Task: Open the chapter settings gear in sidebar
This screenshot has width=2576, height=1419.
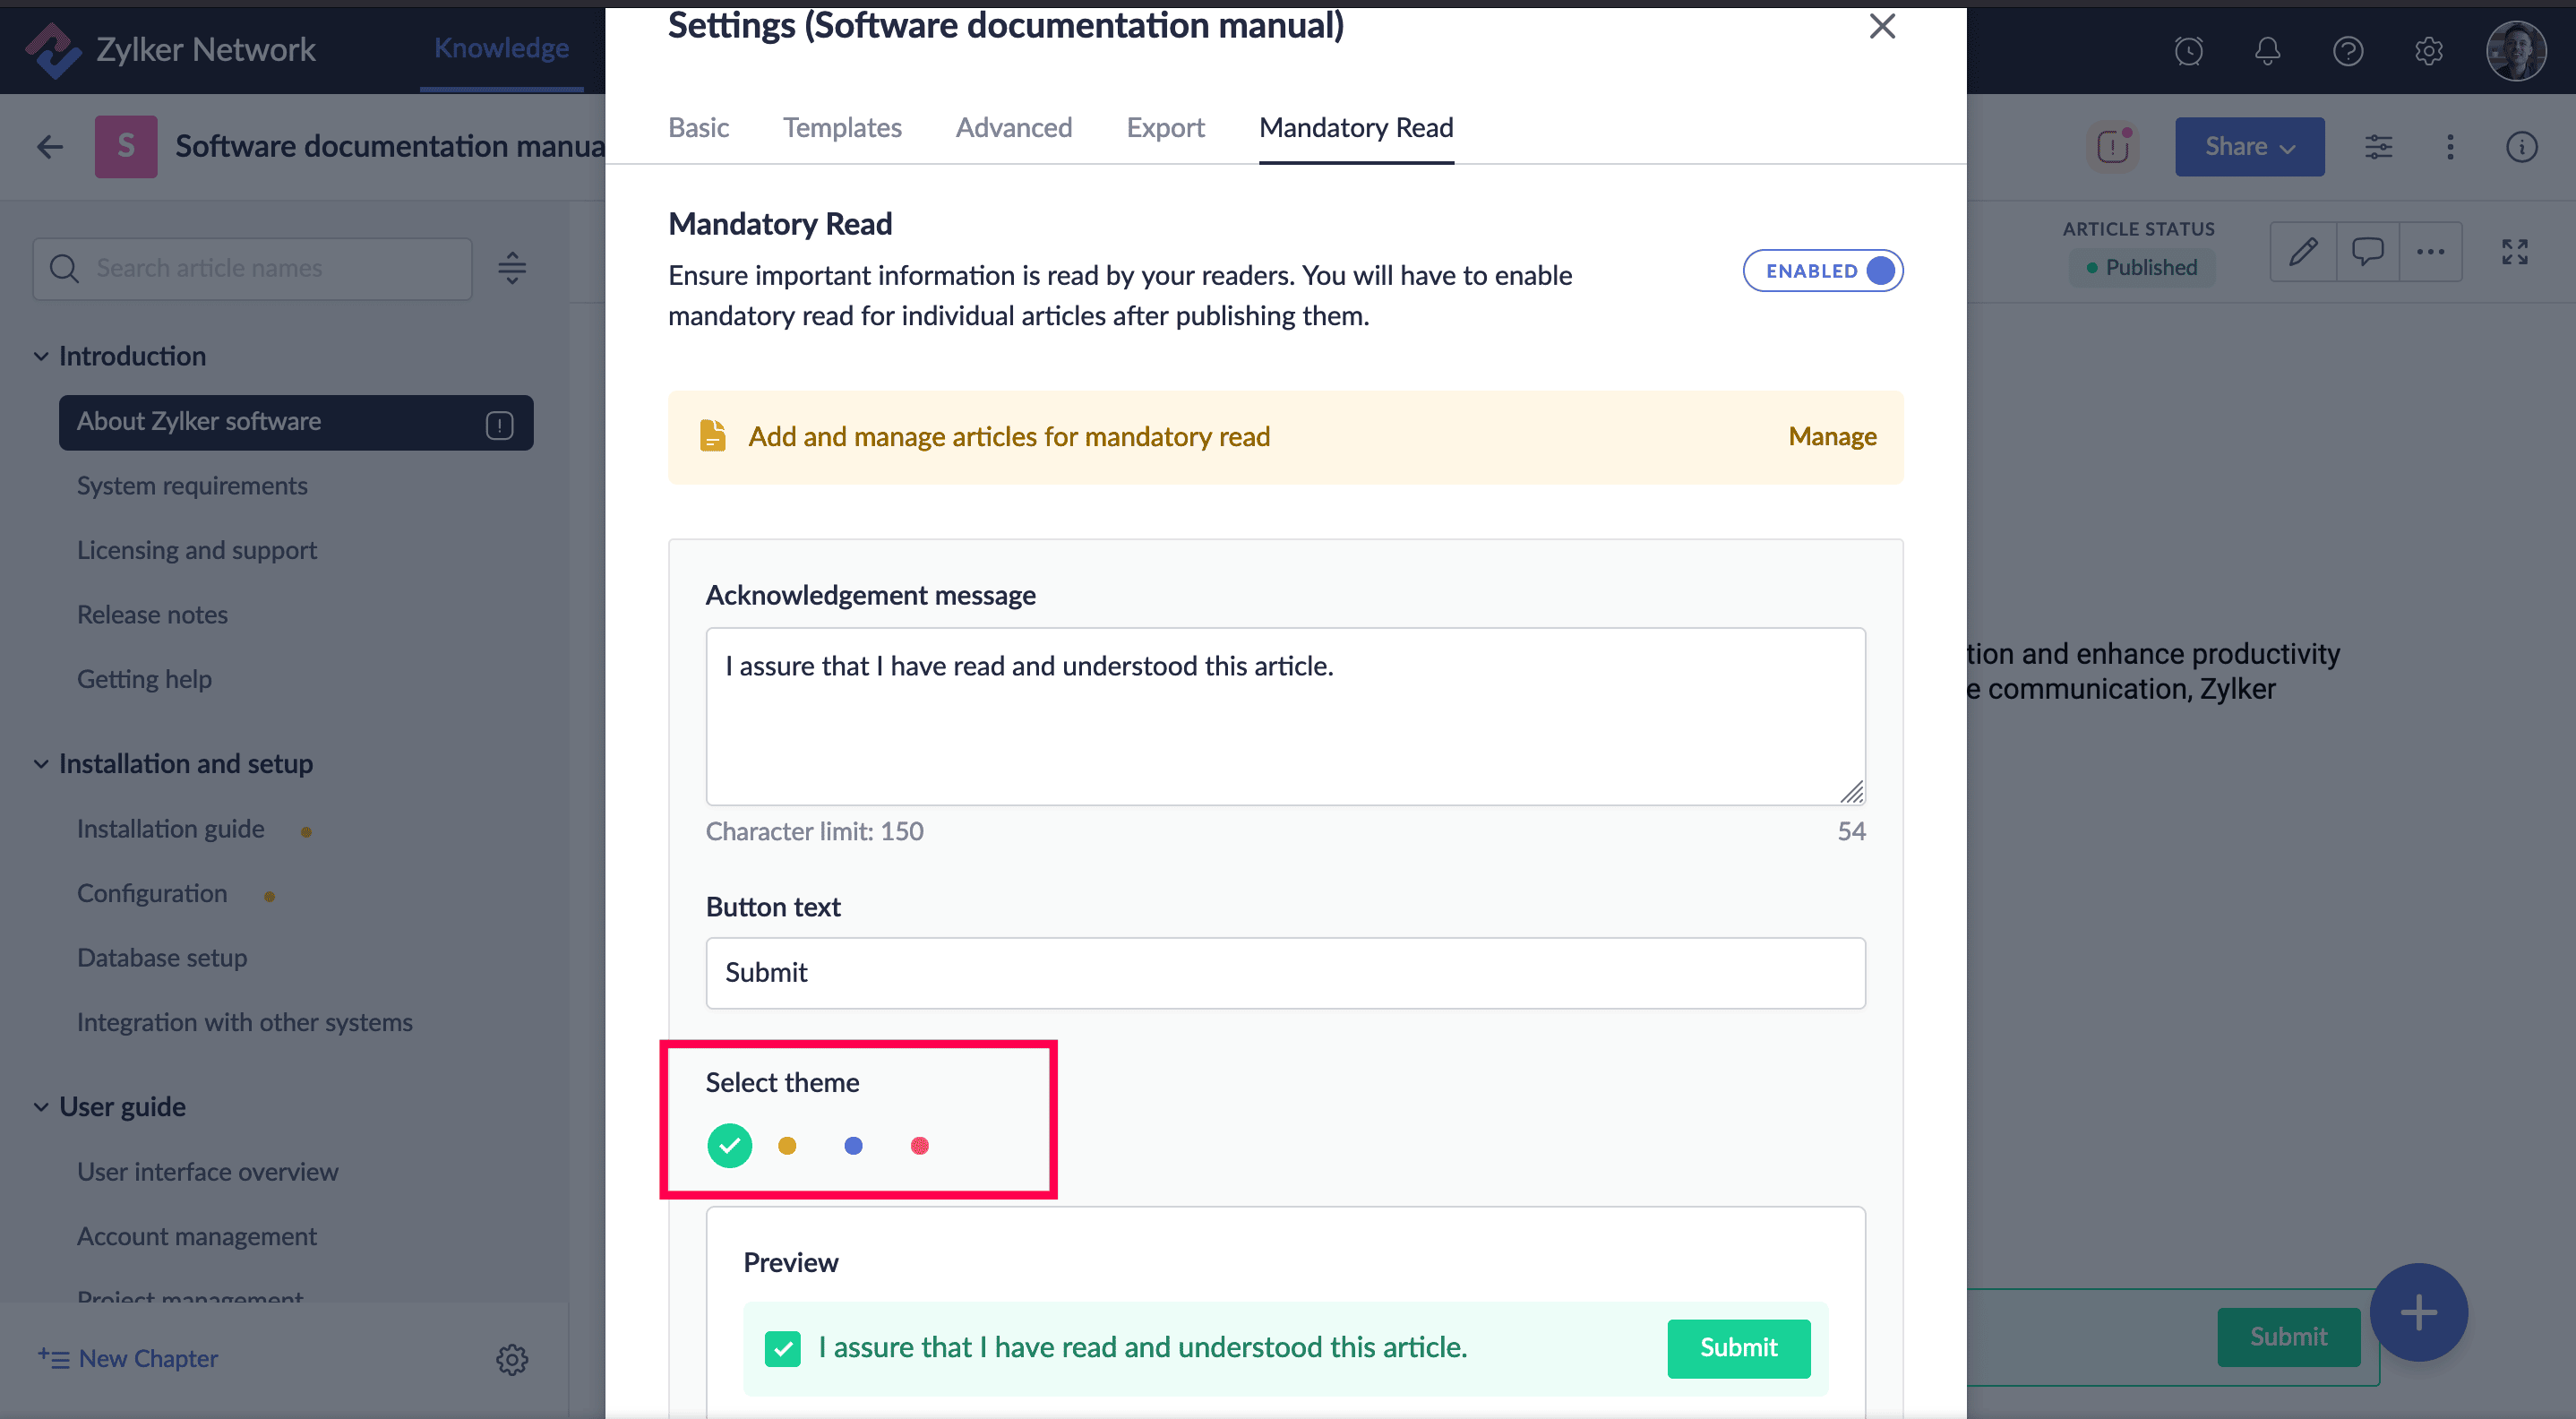Action: pos(512,1359)
